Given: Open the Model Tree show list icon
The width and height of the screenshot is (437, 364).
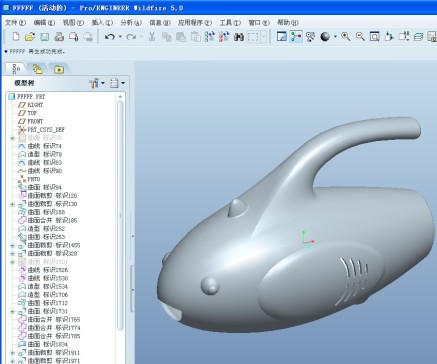Looking at the screenshot, I should 114,83.
